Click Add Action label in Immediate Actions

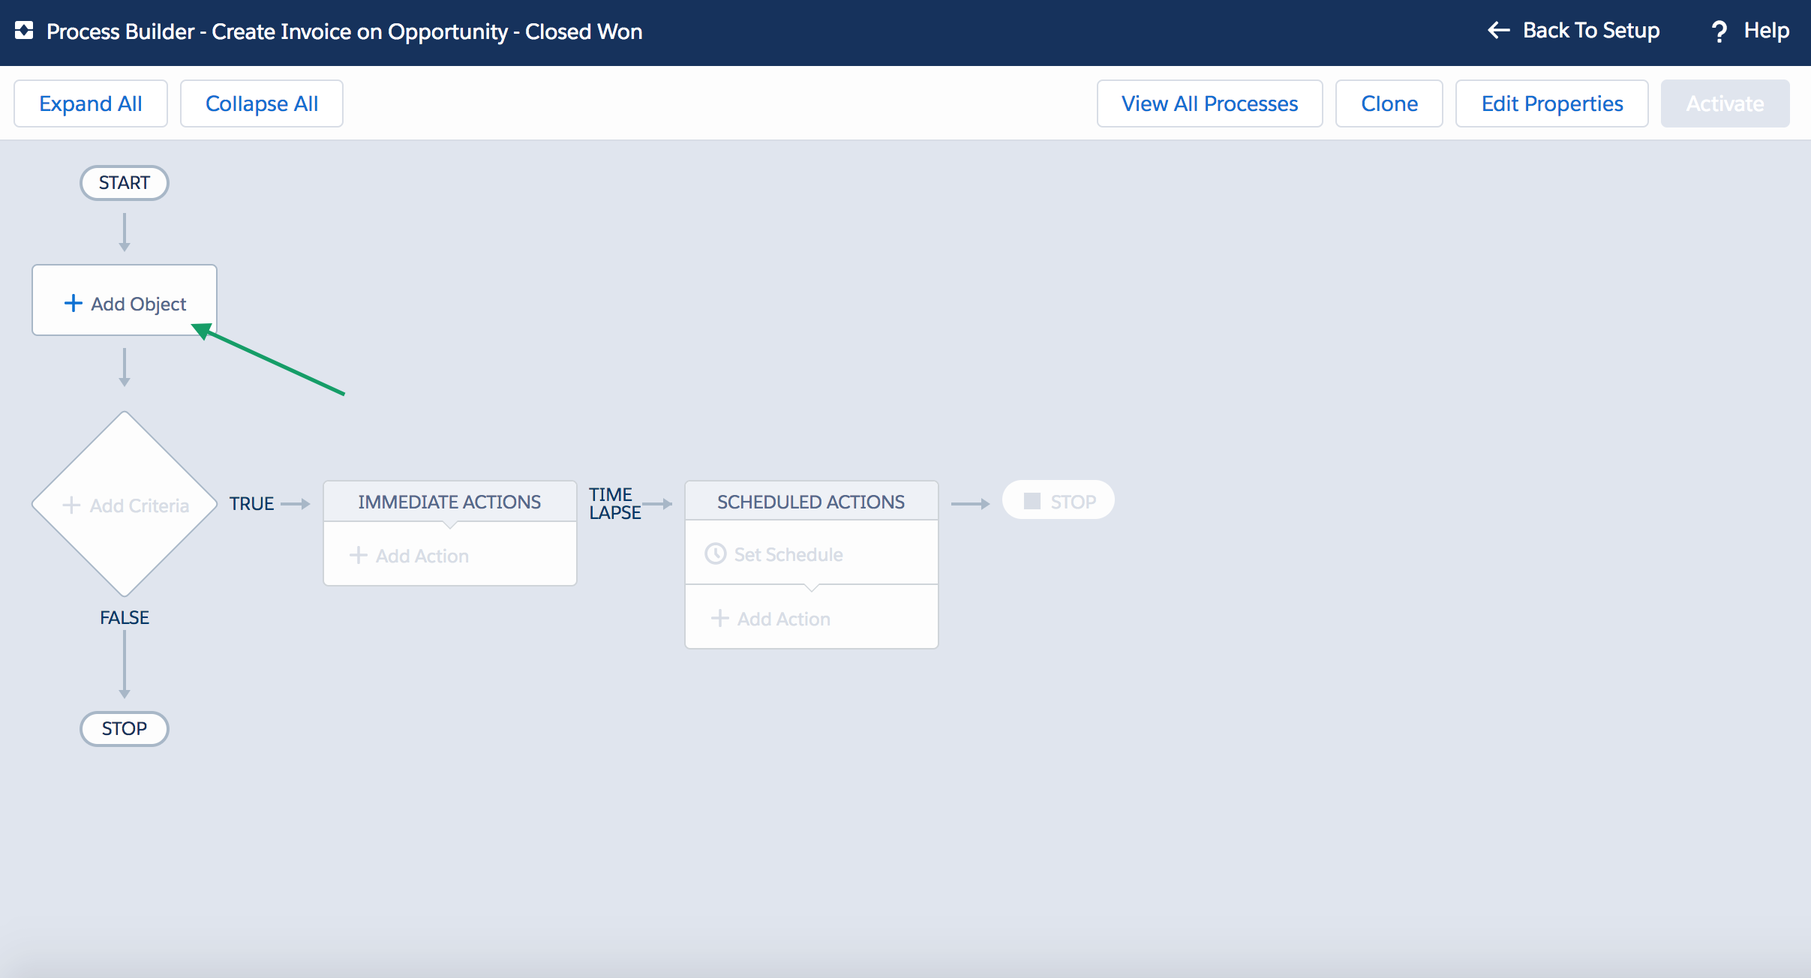coord(422,556)
